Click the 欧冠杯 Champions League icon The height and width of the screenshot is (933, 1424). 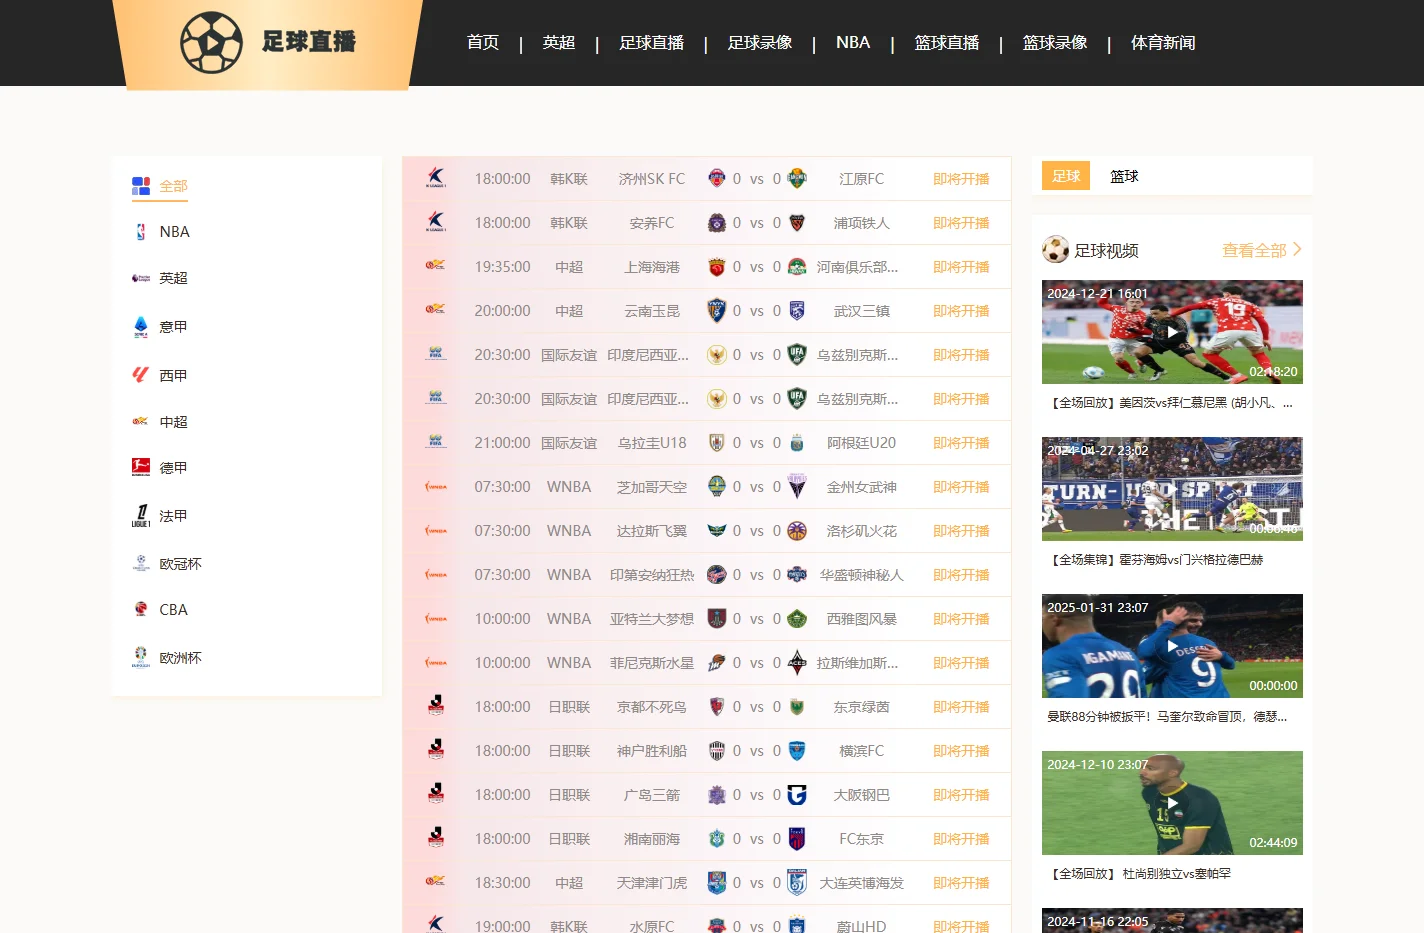[141, 564]
